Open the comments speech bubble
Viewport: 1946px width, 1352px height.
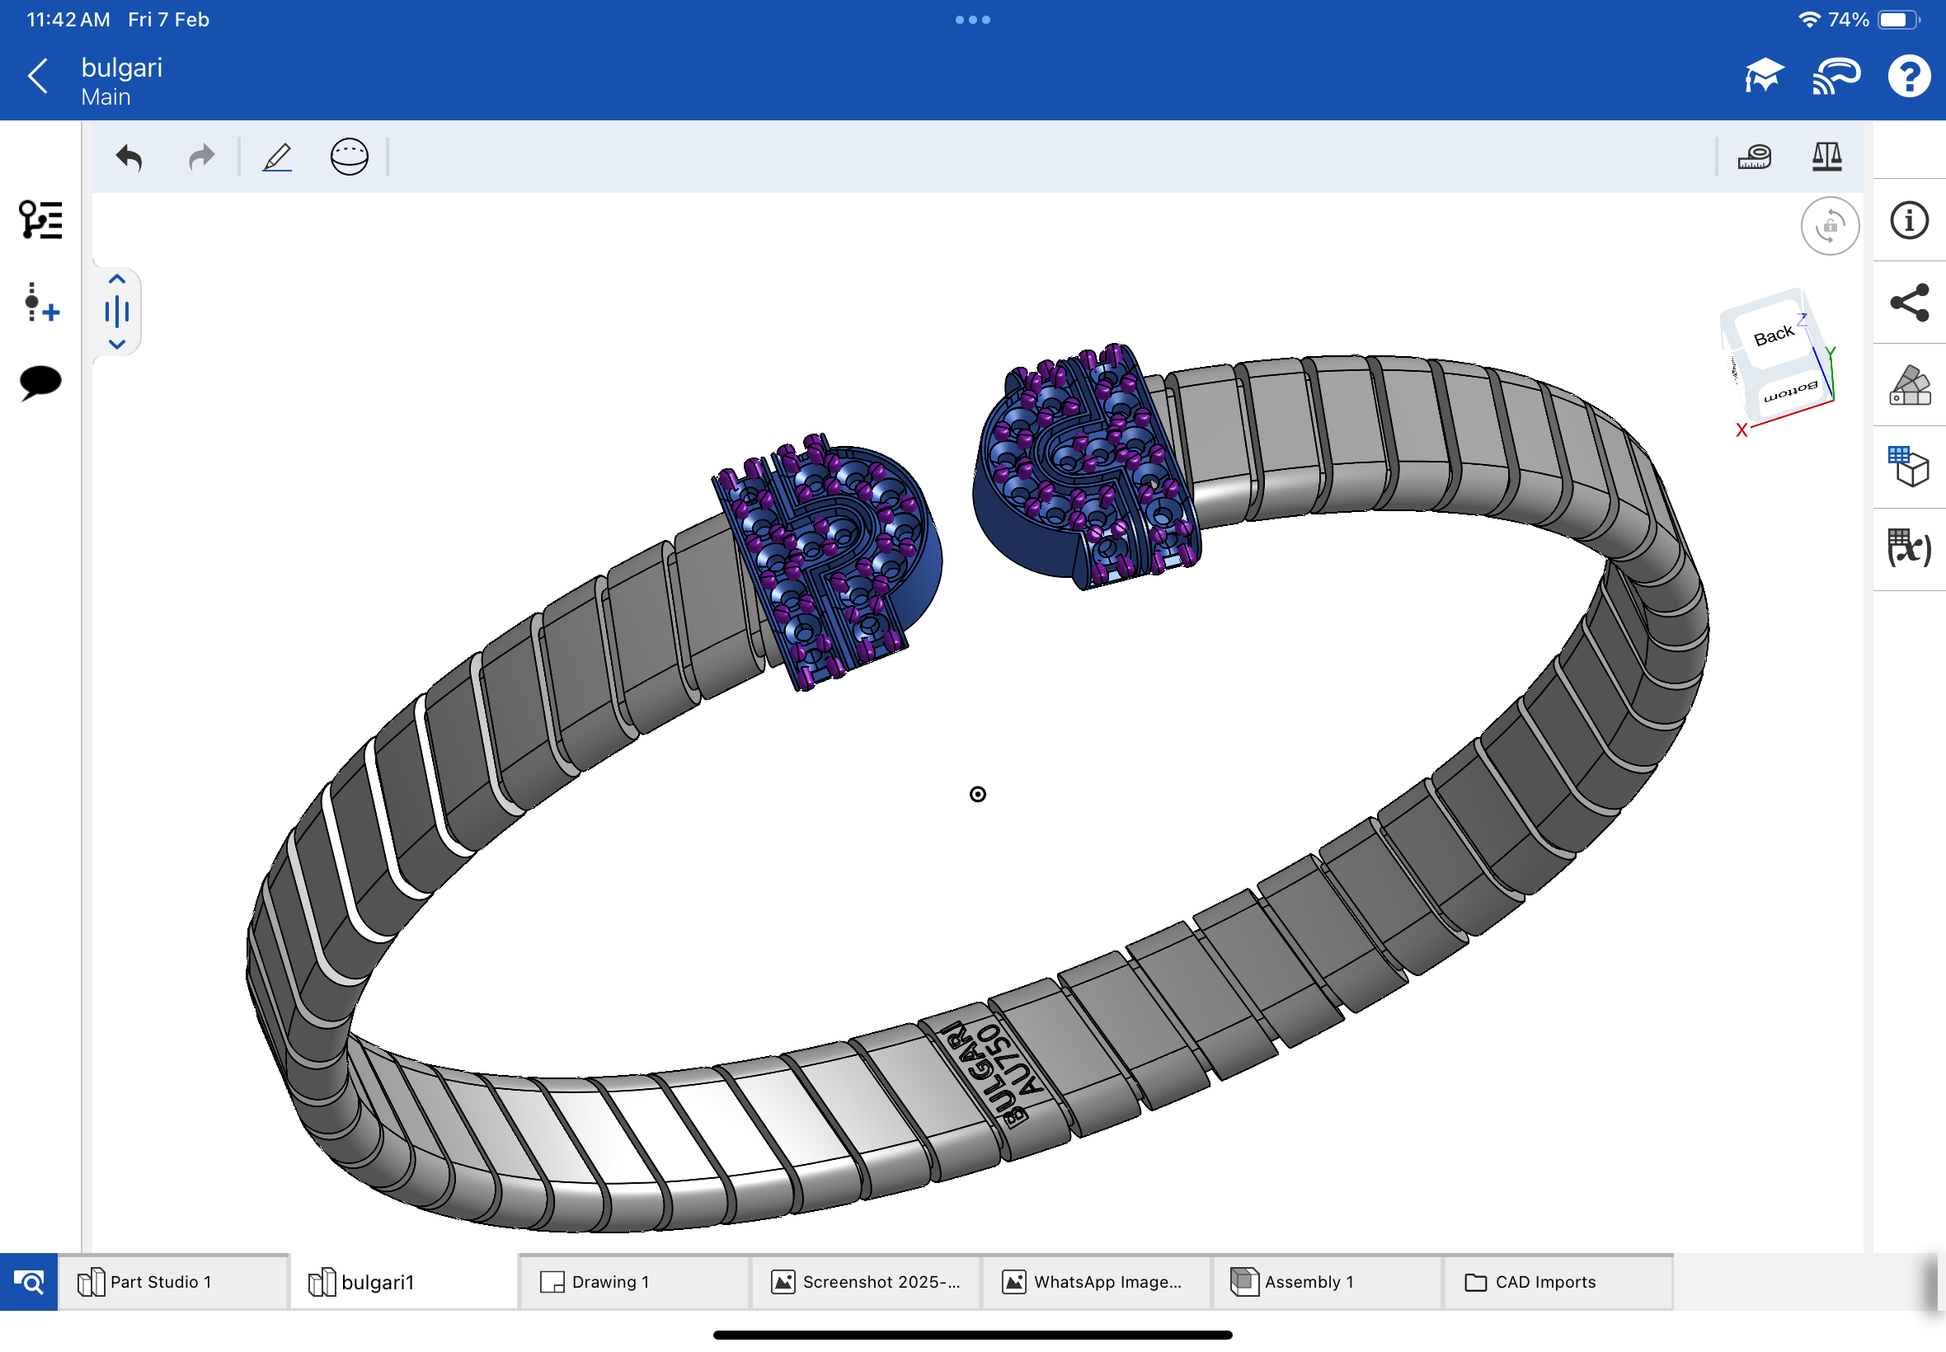click(40, 382)
